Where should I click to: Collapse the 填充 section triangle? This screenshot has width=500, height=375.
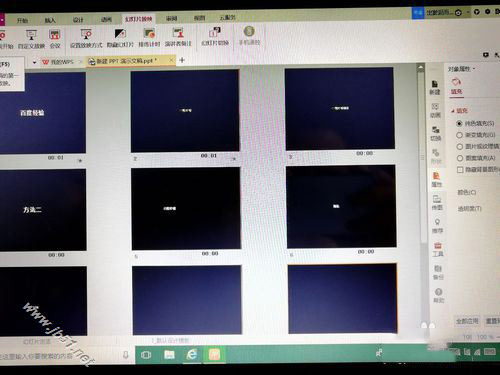pyautogui.click(x=453, y=111)
